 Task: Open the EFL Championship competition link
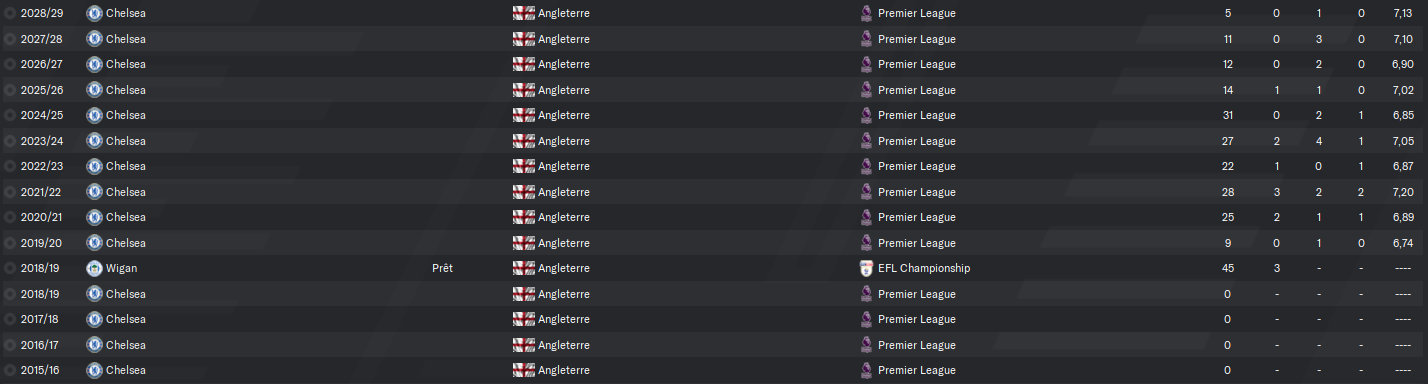coord(924,268)
